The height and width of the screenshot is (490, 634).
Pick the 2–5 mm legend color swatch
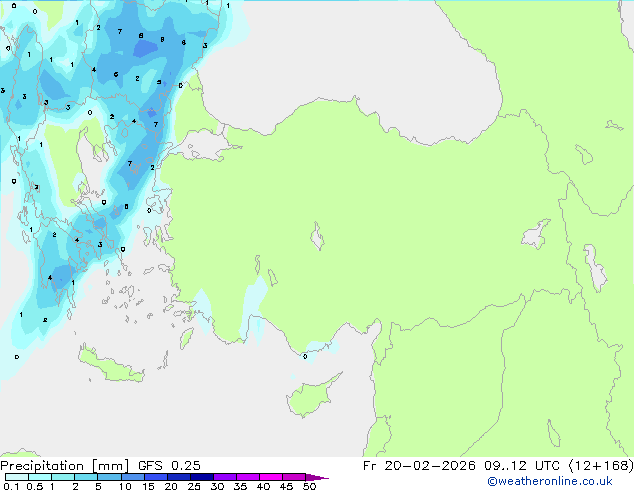86,477
